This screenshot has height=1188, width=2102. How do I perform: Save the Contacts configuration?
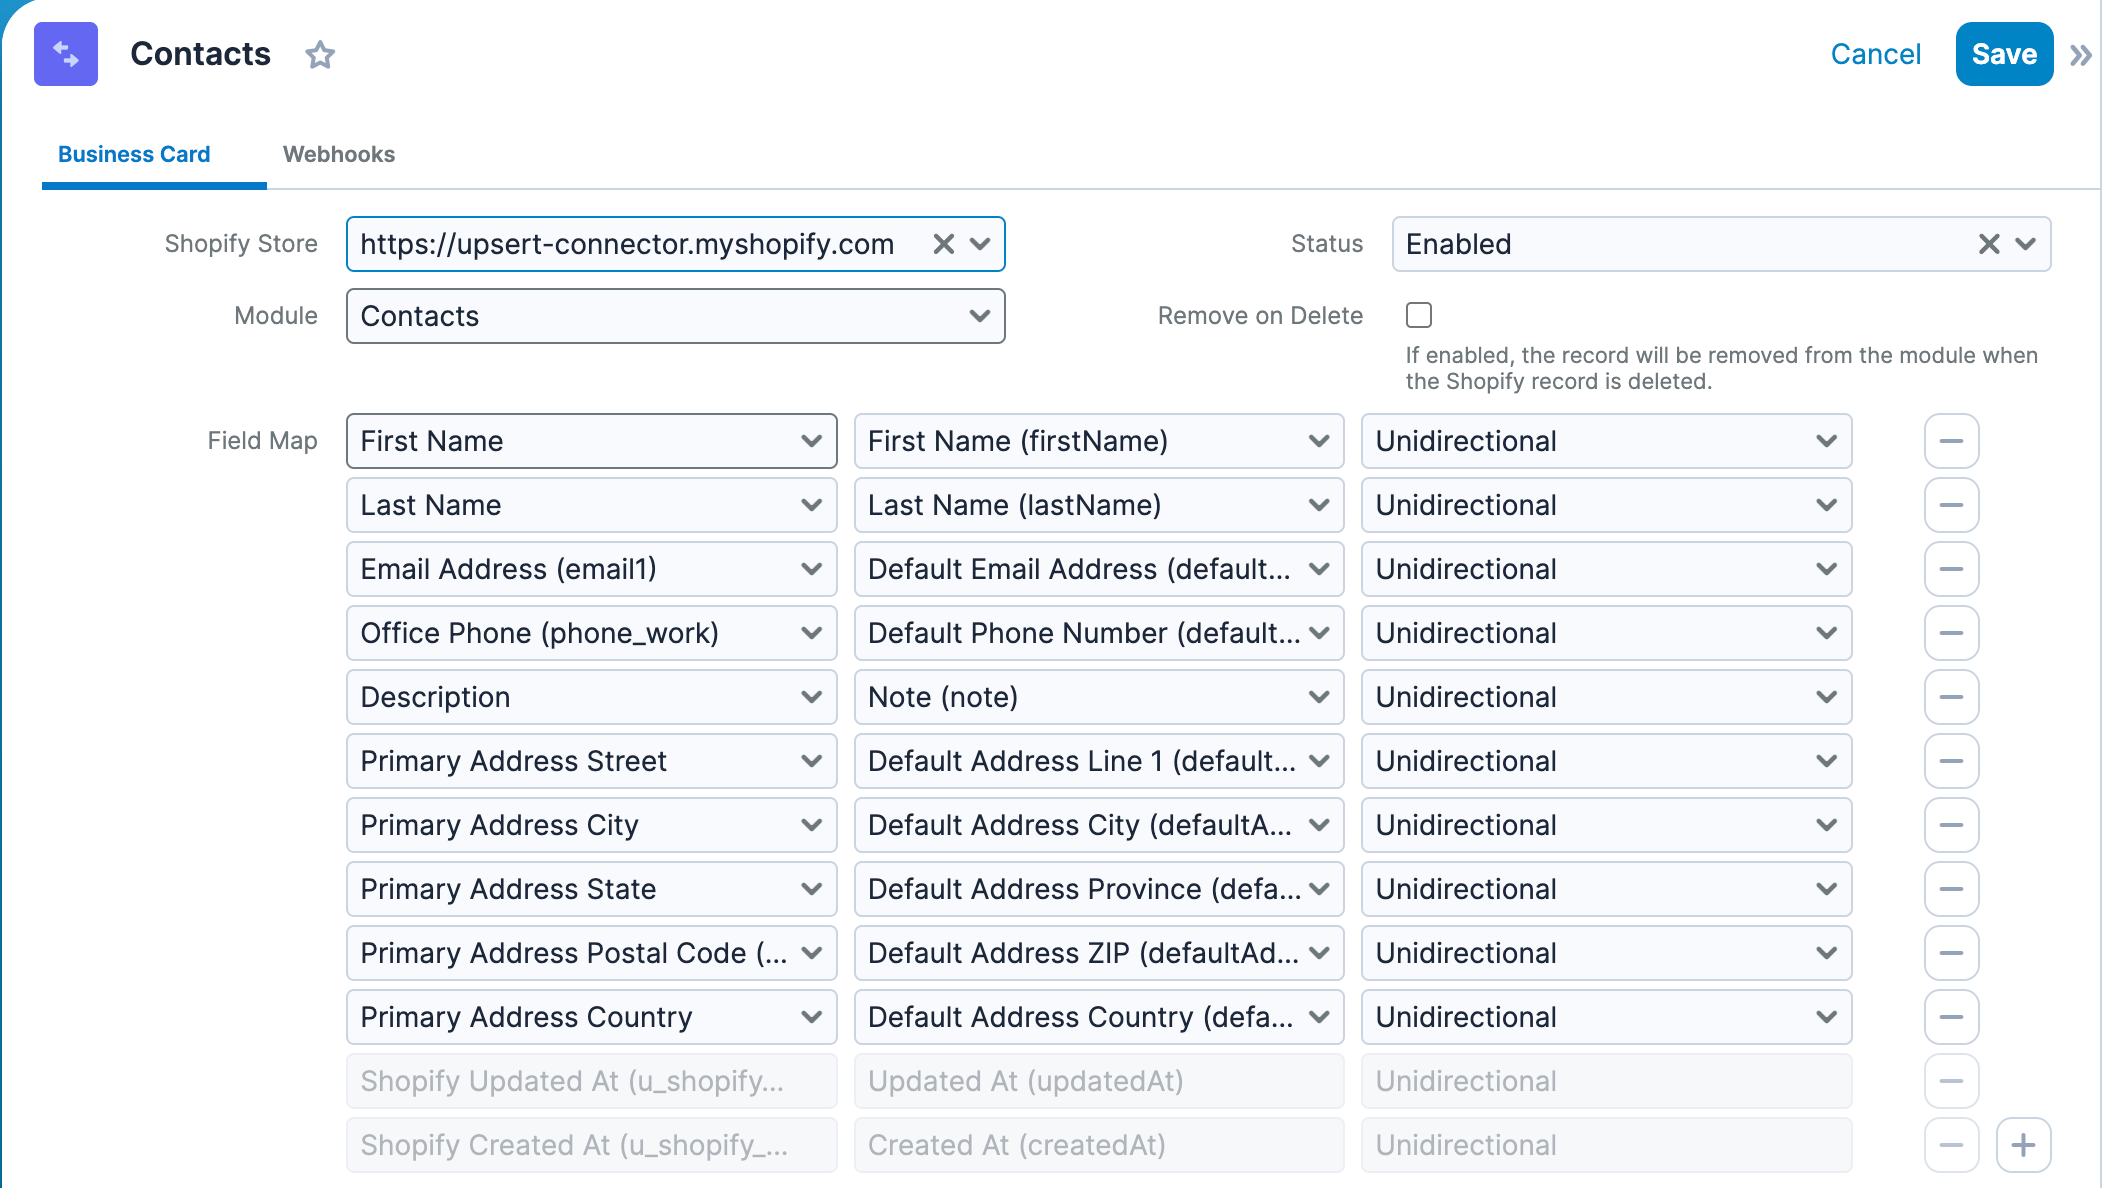tap(2003, 54)
